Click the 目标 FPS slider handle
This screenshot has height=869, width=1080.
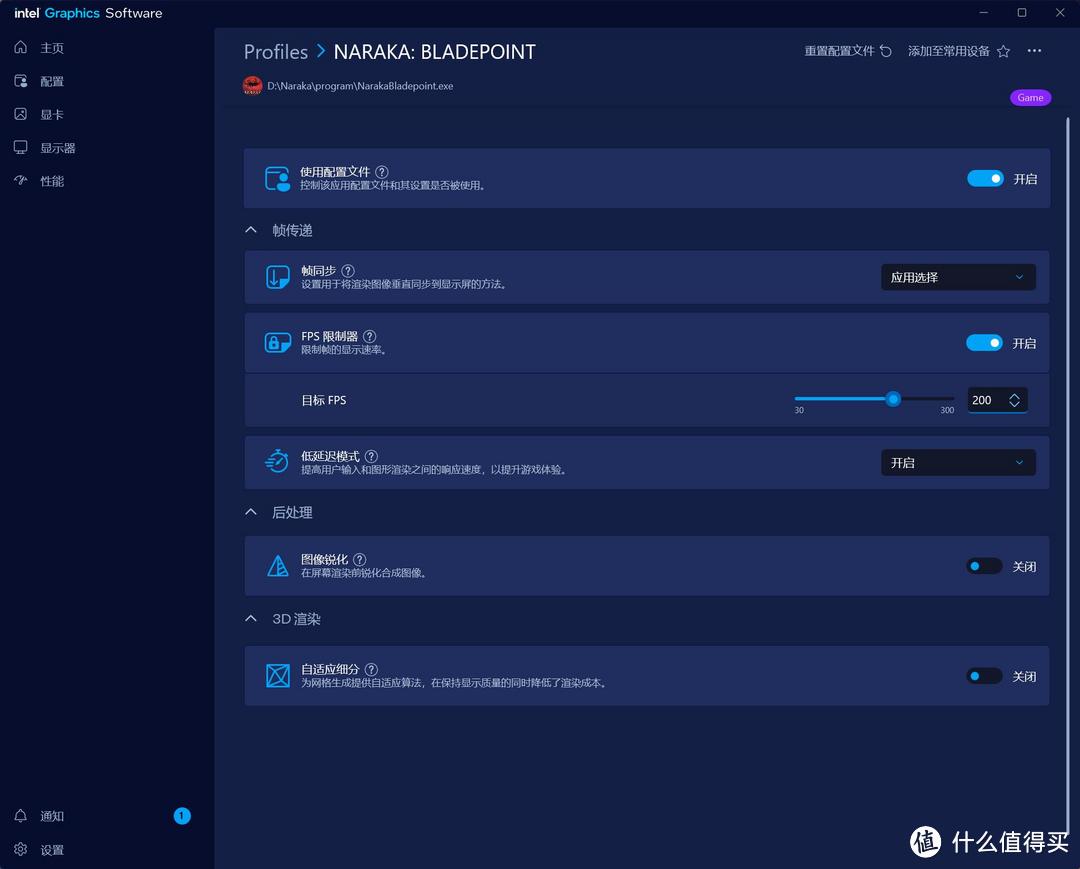(893, 399)
